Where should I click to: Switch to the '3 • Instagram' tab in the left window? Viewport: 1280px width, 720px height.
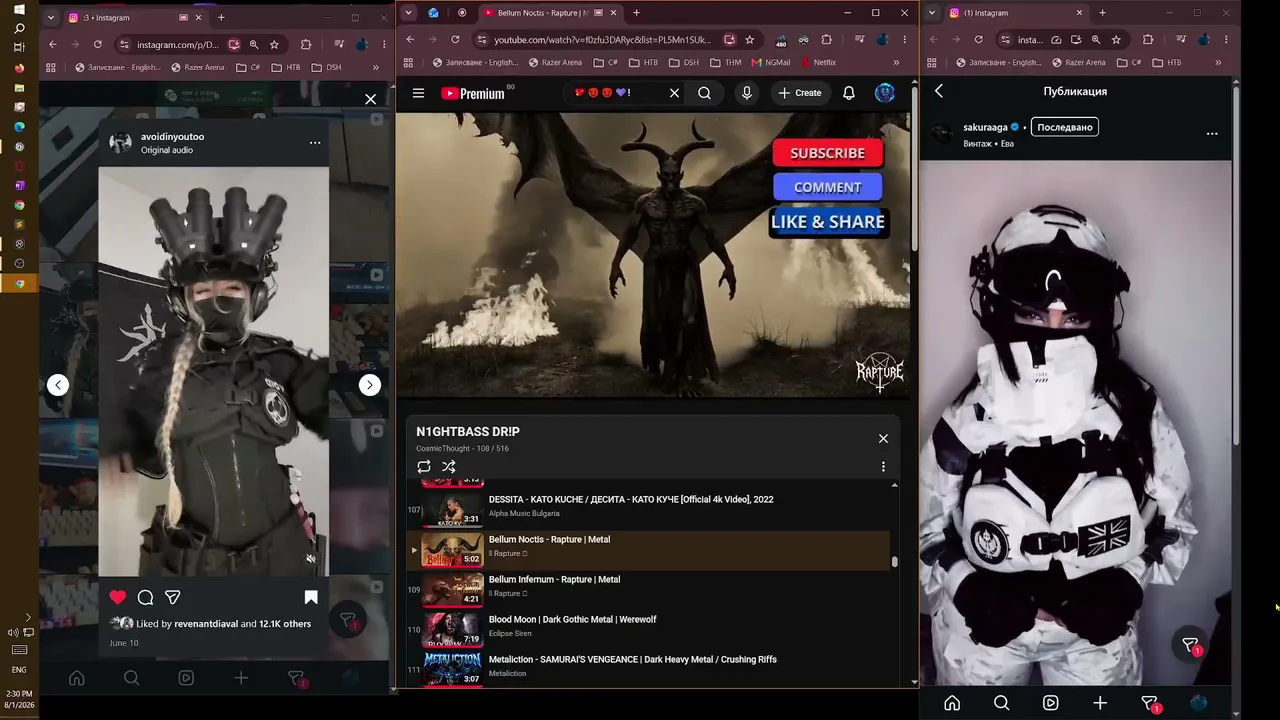(x=134, y=17)
